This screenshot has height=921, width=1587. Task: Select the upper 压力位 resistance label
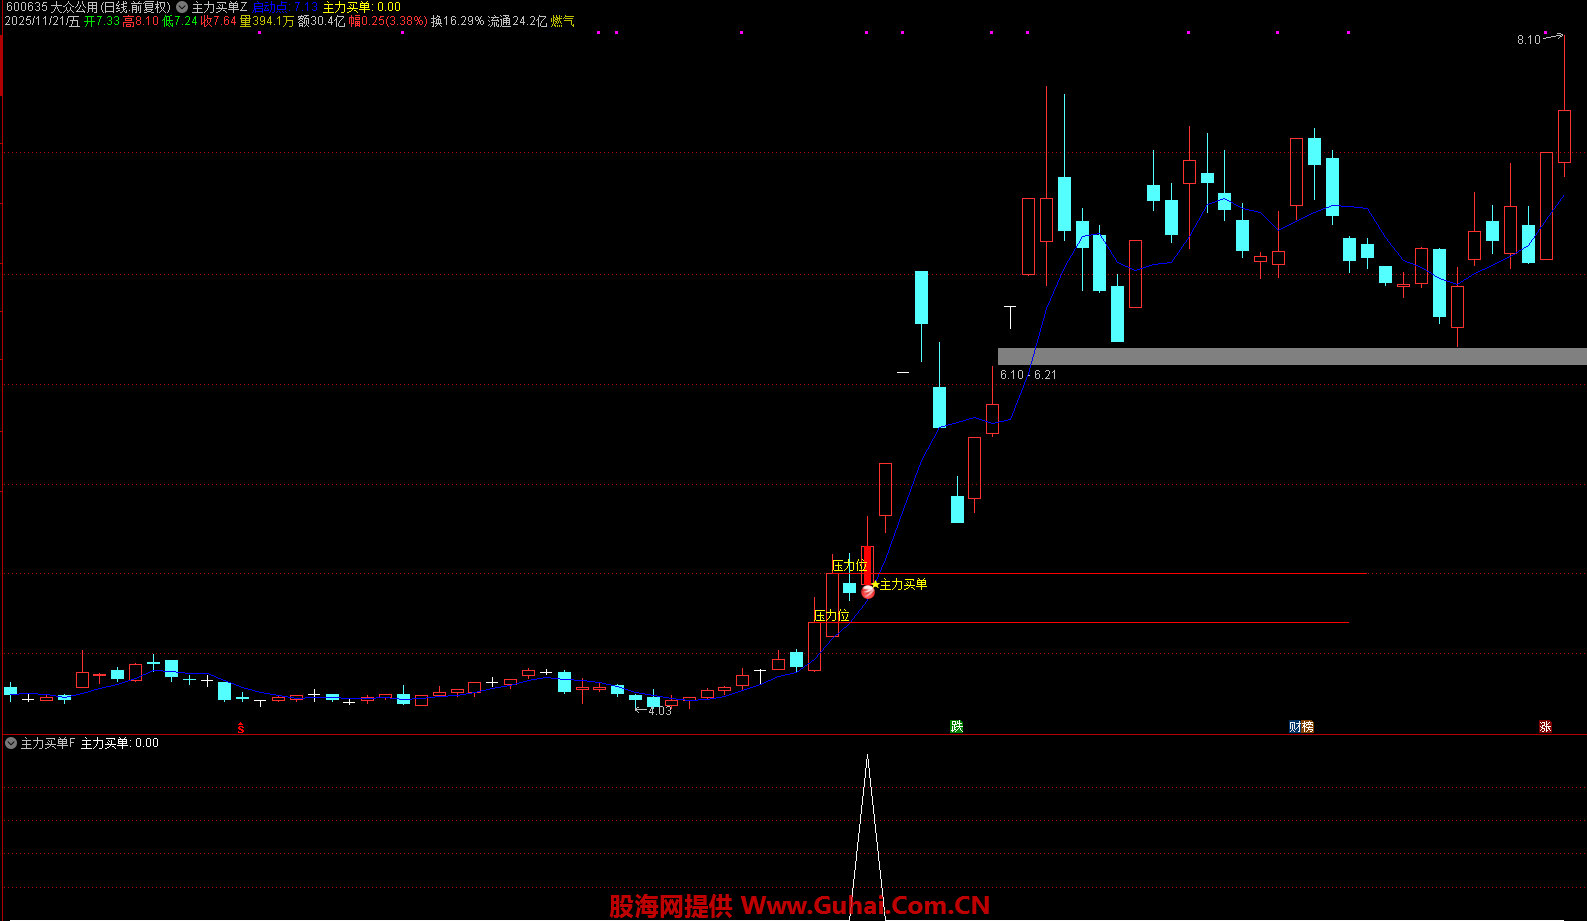(x=849, y=566)
